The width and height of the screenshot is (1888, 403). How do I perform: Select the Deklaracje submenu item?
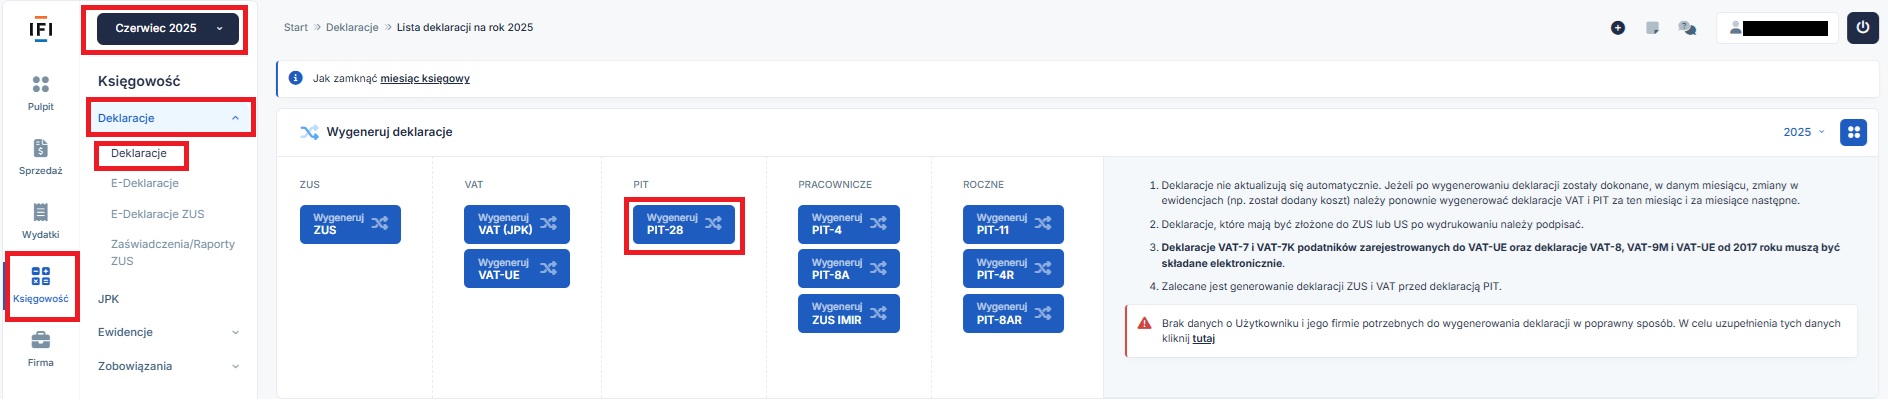139,153
